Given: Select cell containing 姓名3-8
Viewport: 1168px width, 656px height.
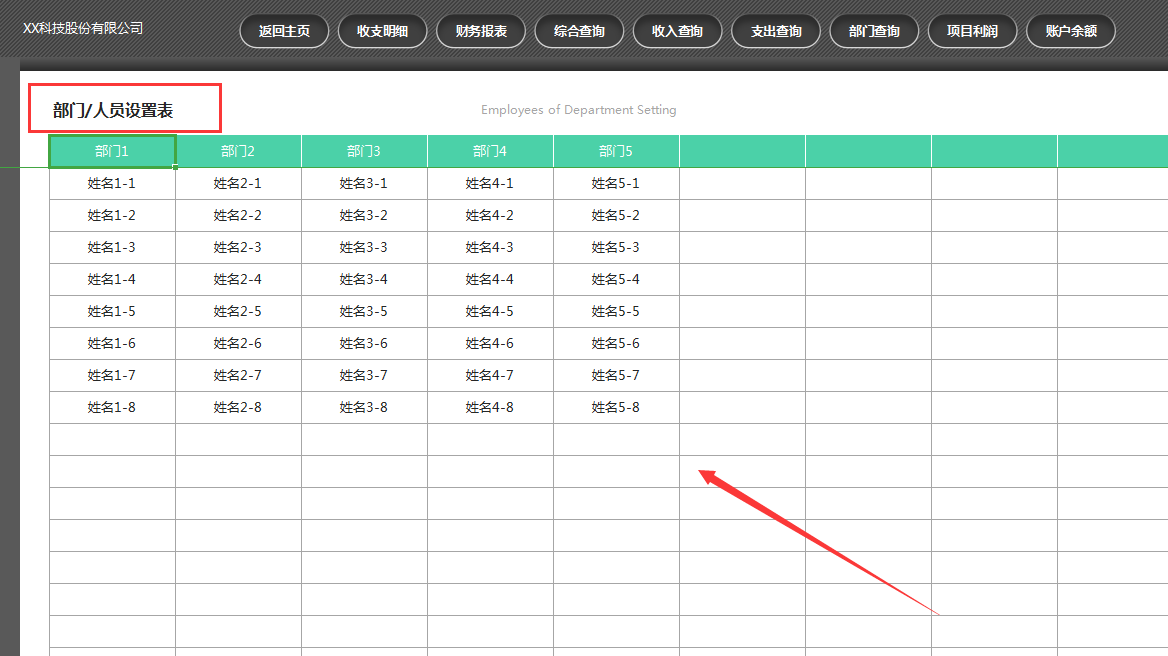Looking at the screenshot, I should (364, 407).
